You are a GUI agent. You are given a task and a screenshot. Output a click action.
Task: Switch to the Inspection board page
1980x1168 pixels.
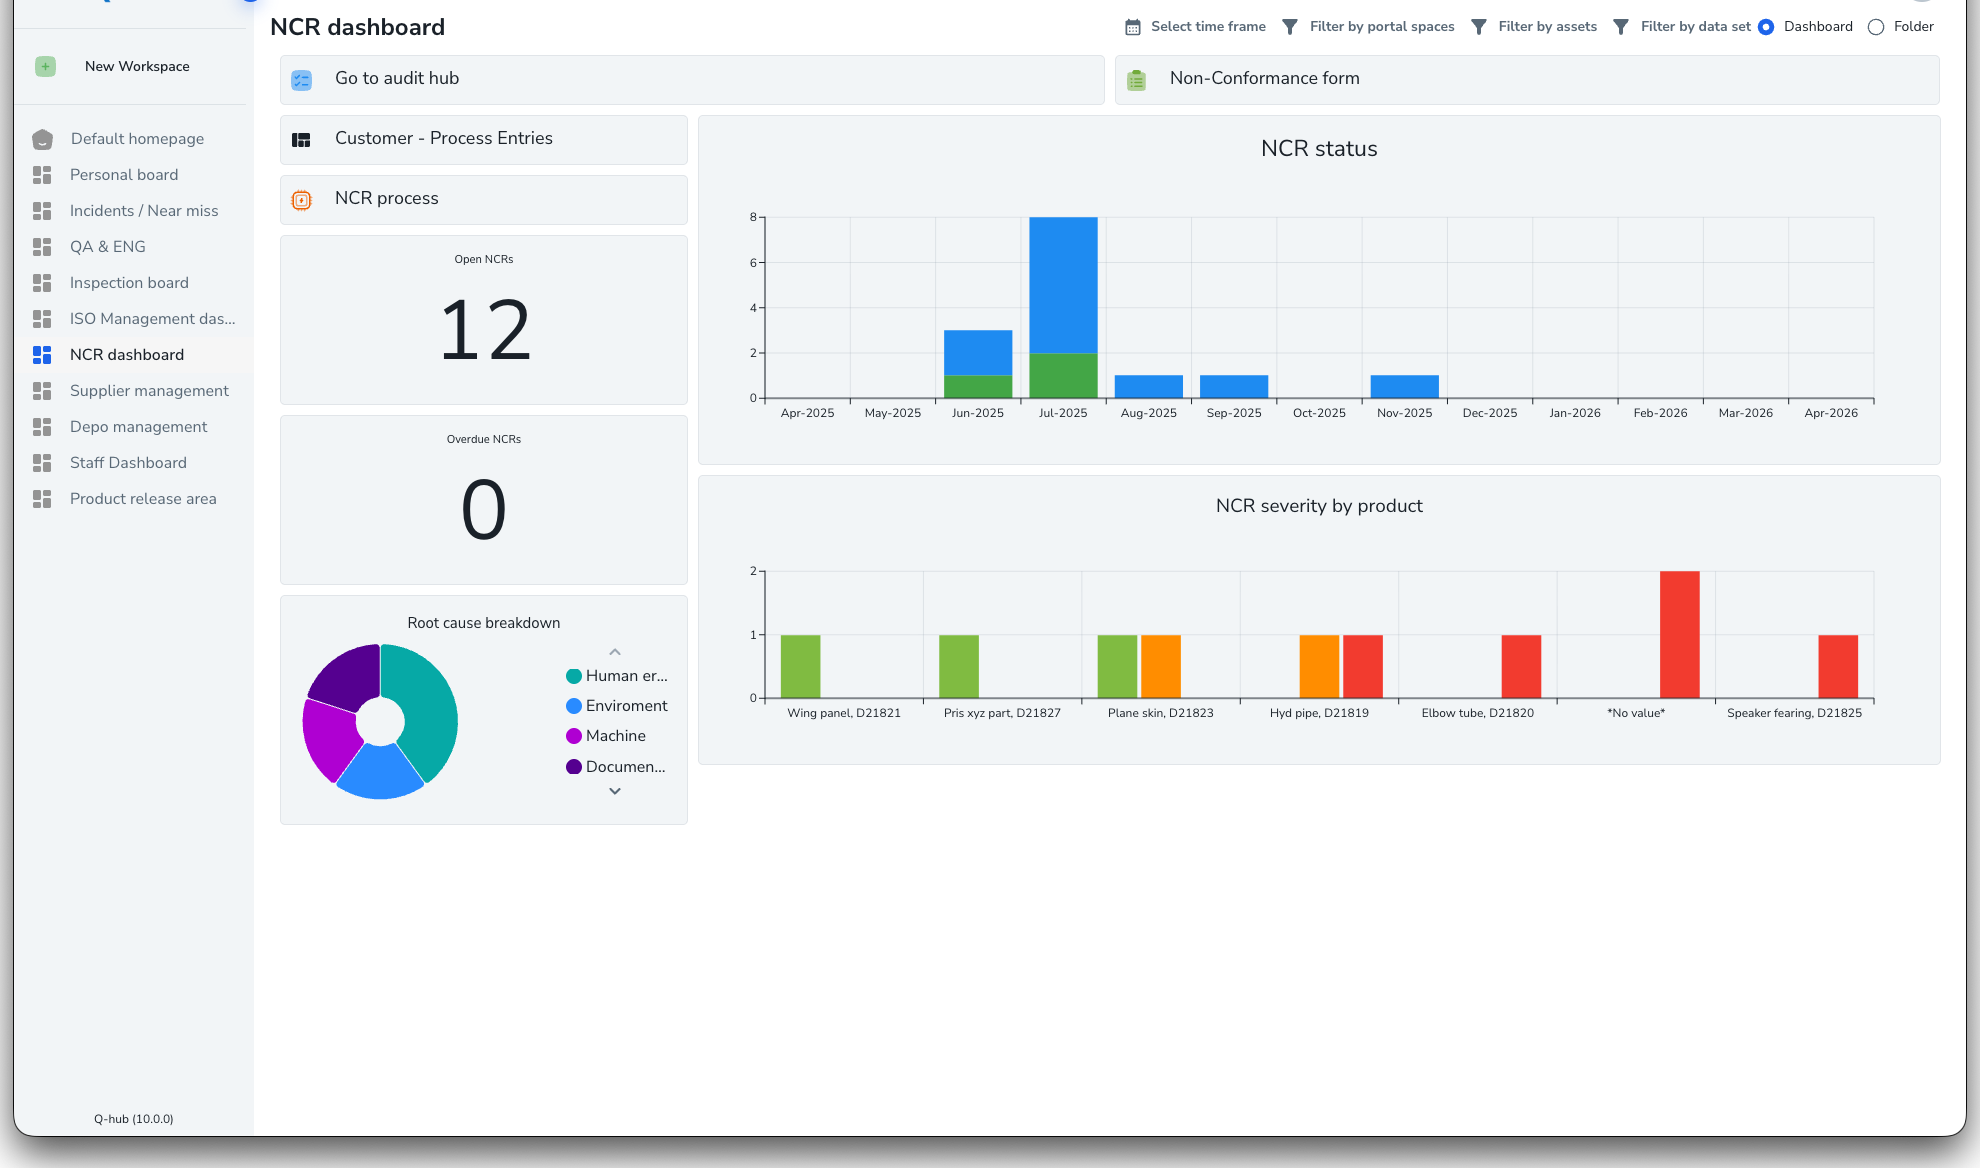[129, 283]
